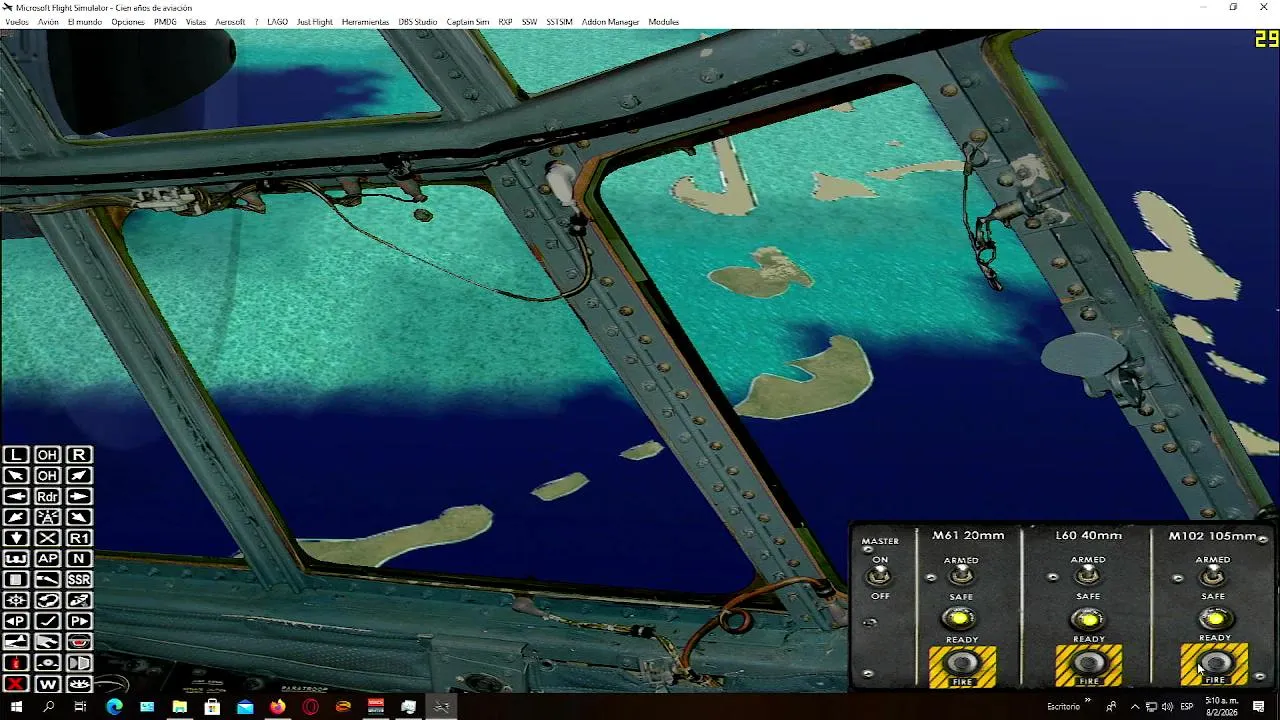1280x720 pixels.
Task: Click the red bottle icon
Action: 16,663
